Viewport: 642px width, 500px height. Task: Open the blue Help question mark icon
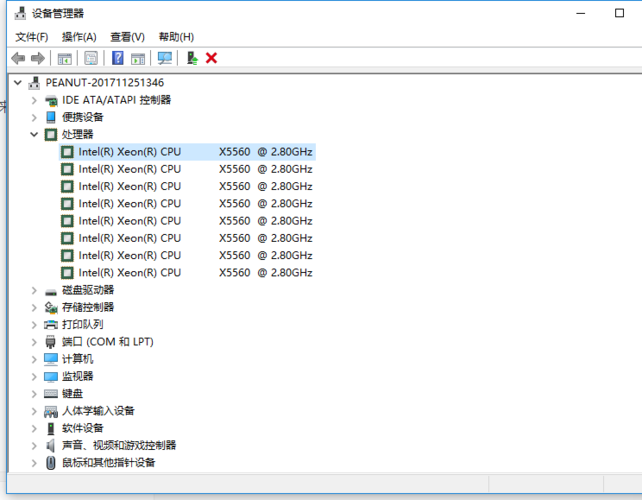point(118,58)
